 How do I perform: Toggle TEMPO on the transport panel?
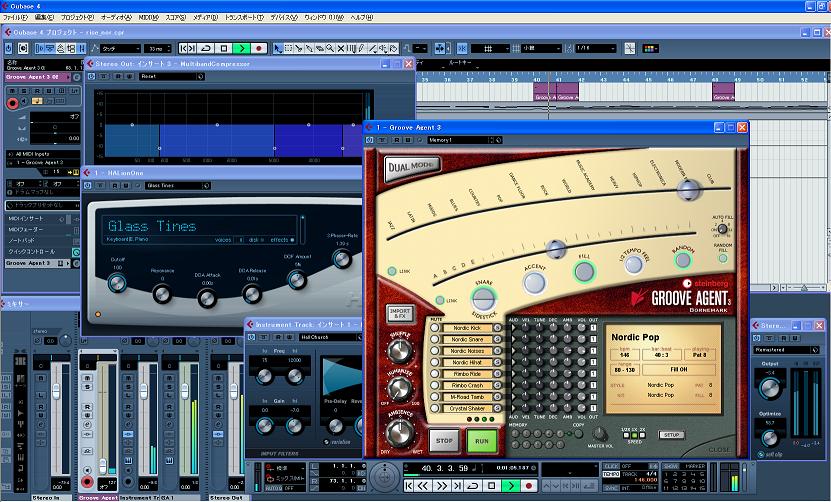pyautogui.click(x=611, y=473)
